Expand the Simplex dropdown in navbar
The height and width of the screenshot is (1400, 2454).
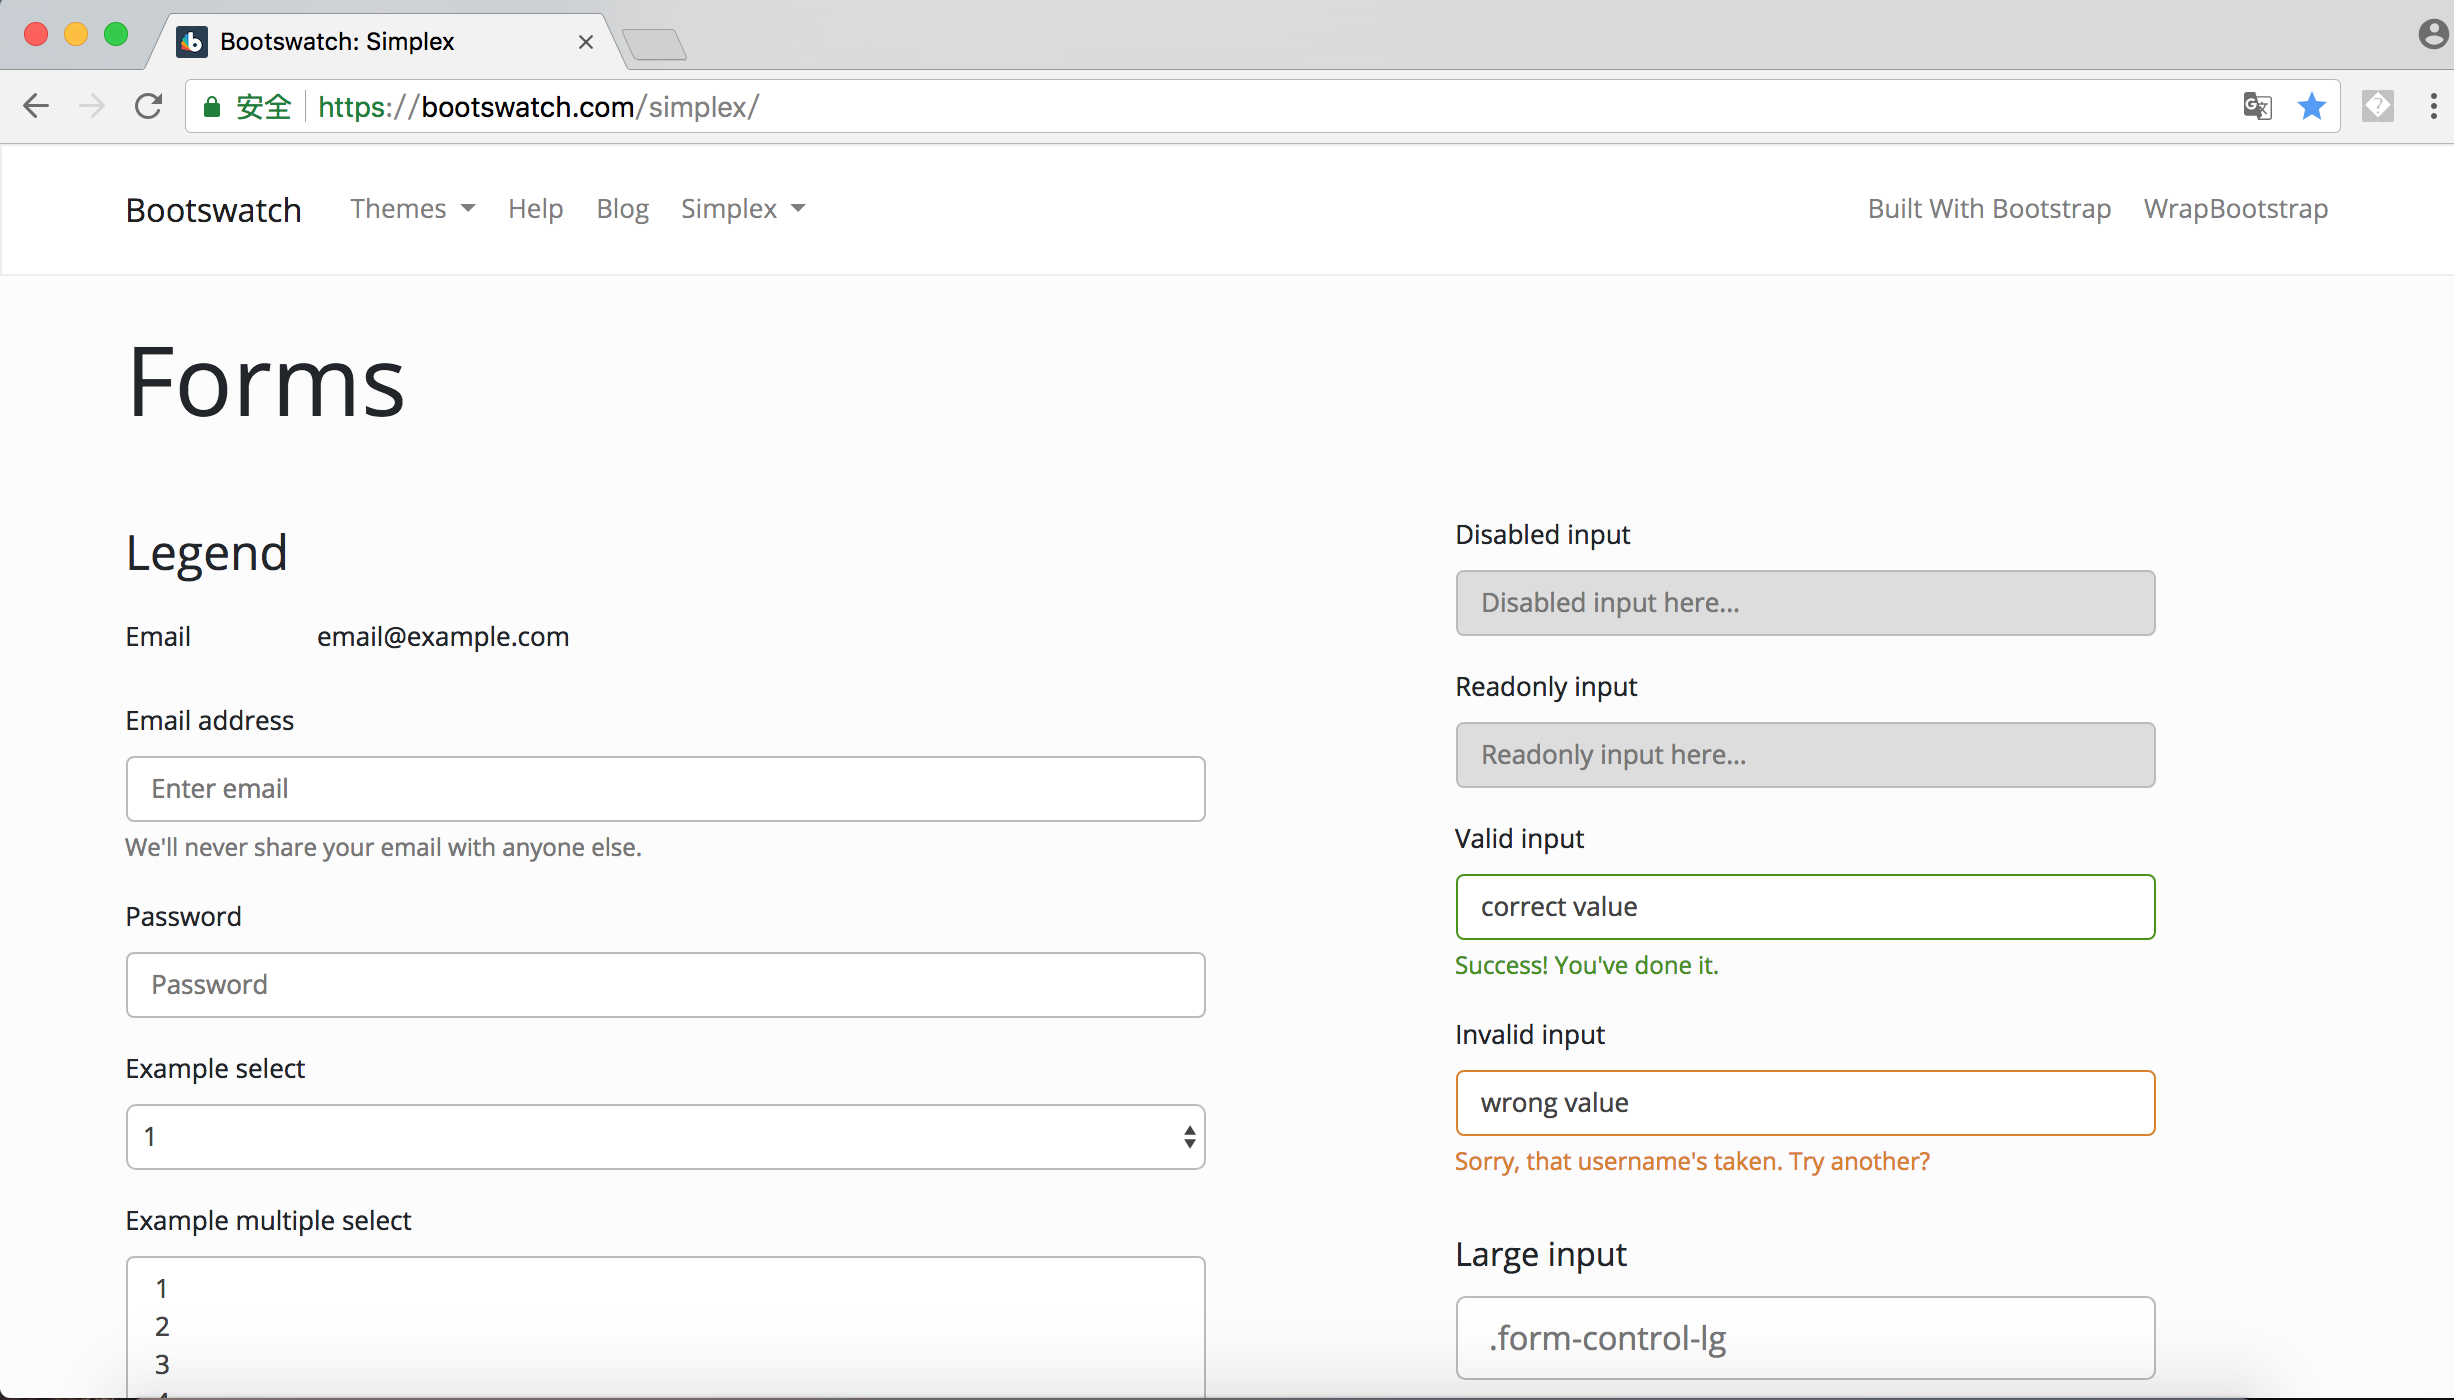[742, 209]
